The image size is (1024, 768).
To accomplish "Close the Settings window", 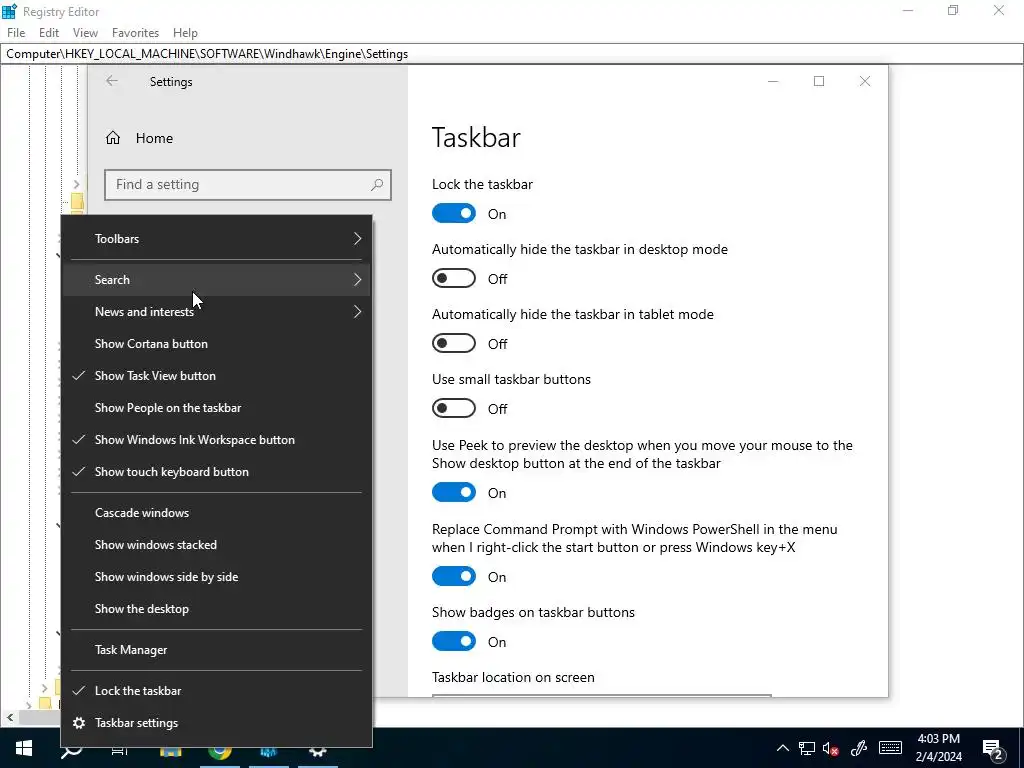I will point(865,81).
